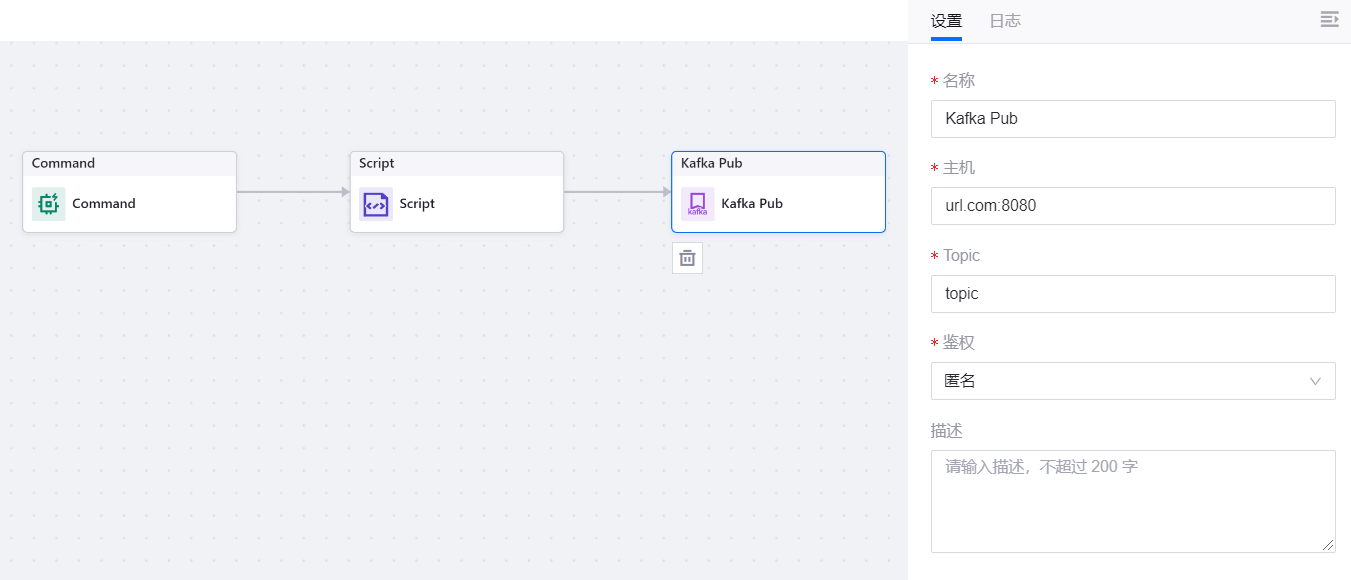
Task: Click the Kafka Pub node title bar
Action: tap(778, 164)
